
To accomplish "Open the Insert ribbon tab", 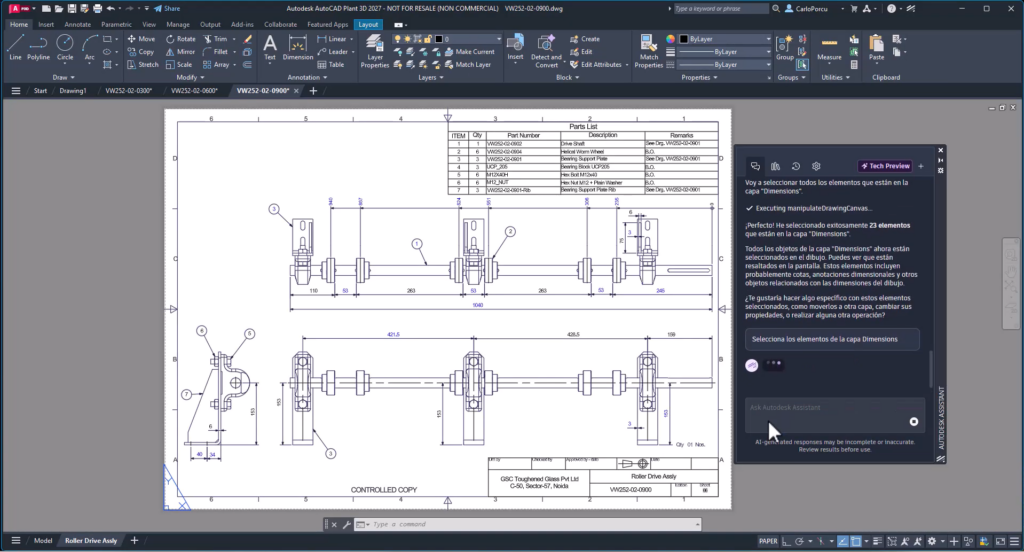I will (x=46, y=24).
